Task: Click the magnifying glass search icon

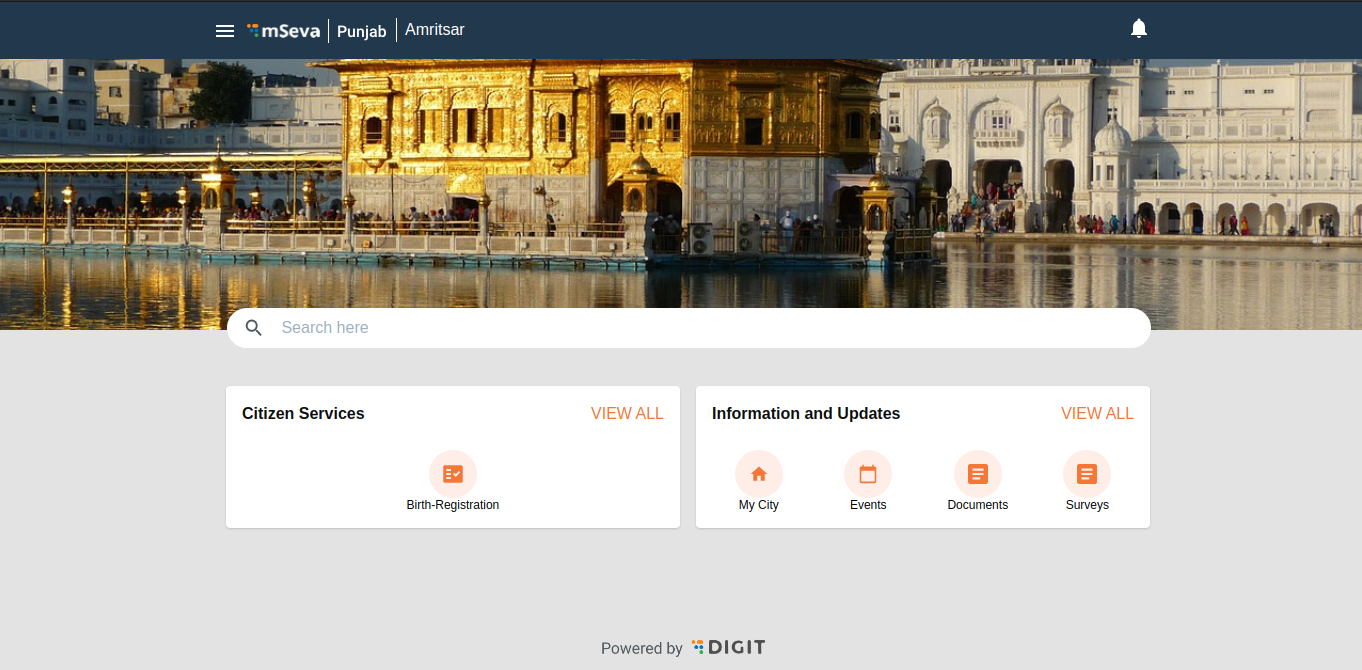Action: pyautogui.click(x=254, y=328)
